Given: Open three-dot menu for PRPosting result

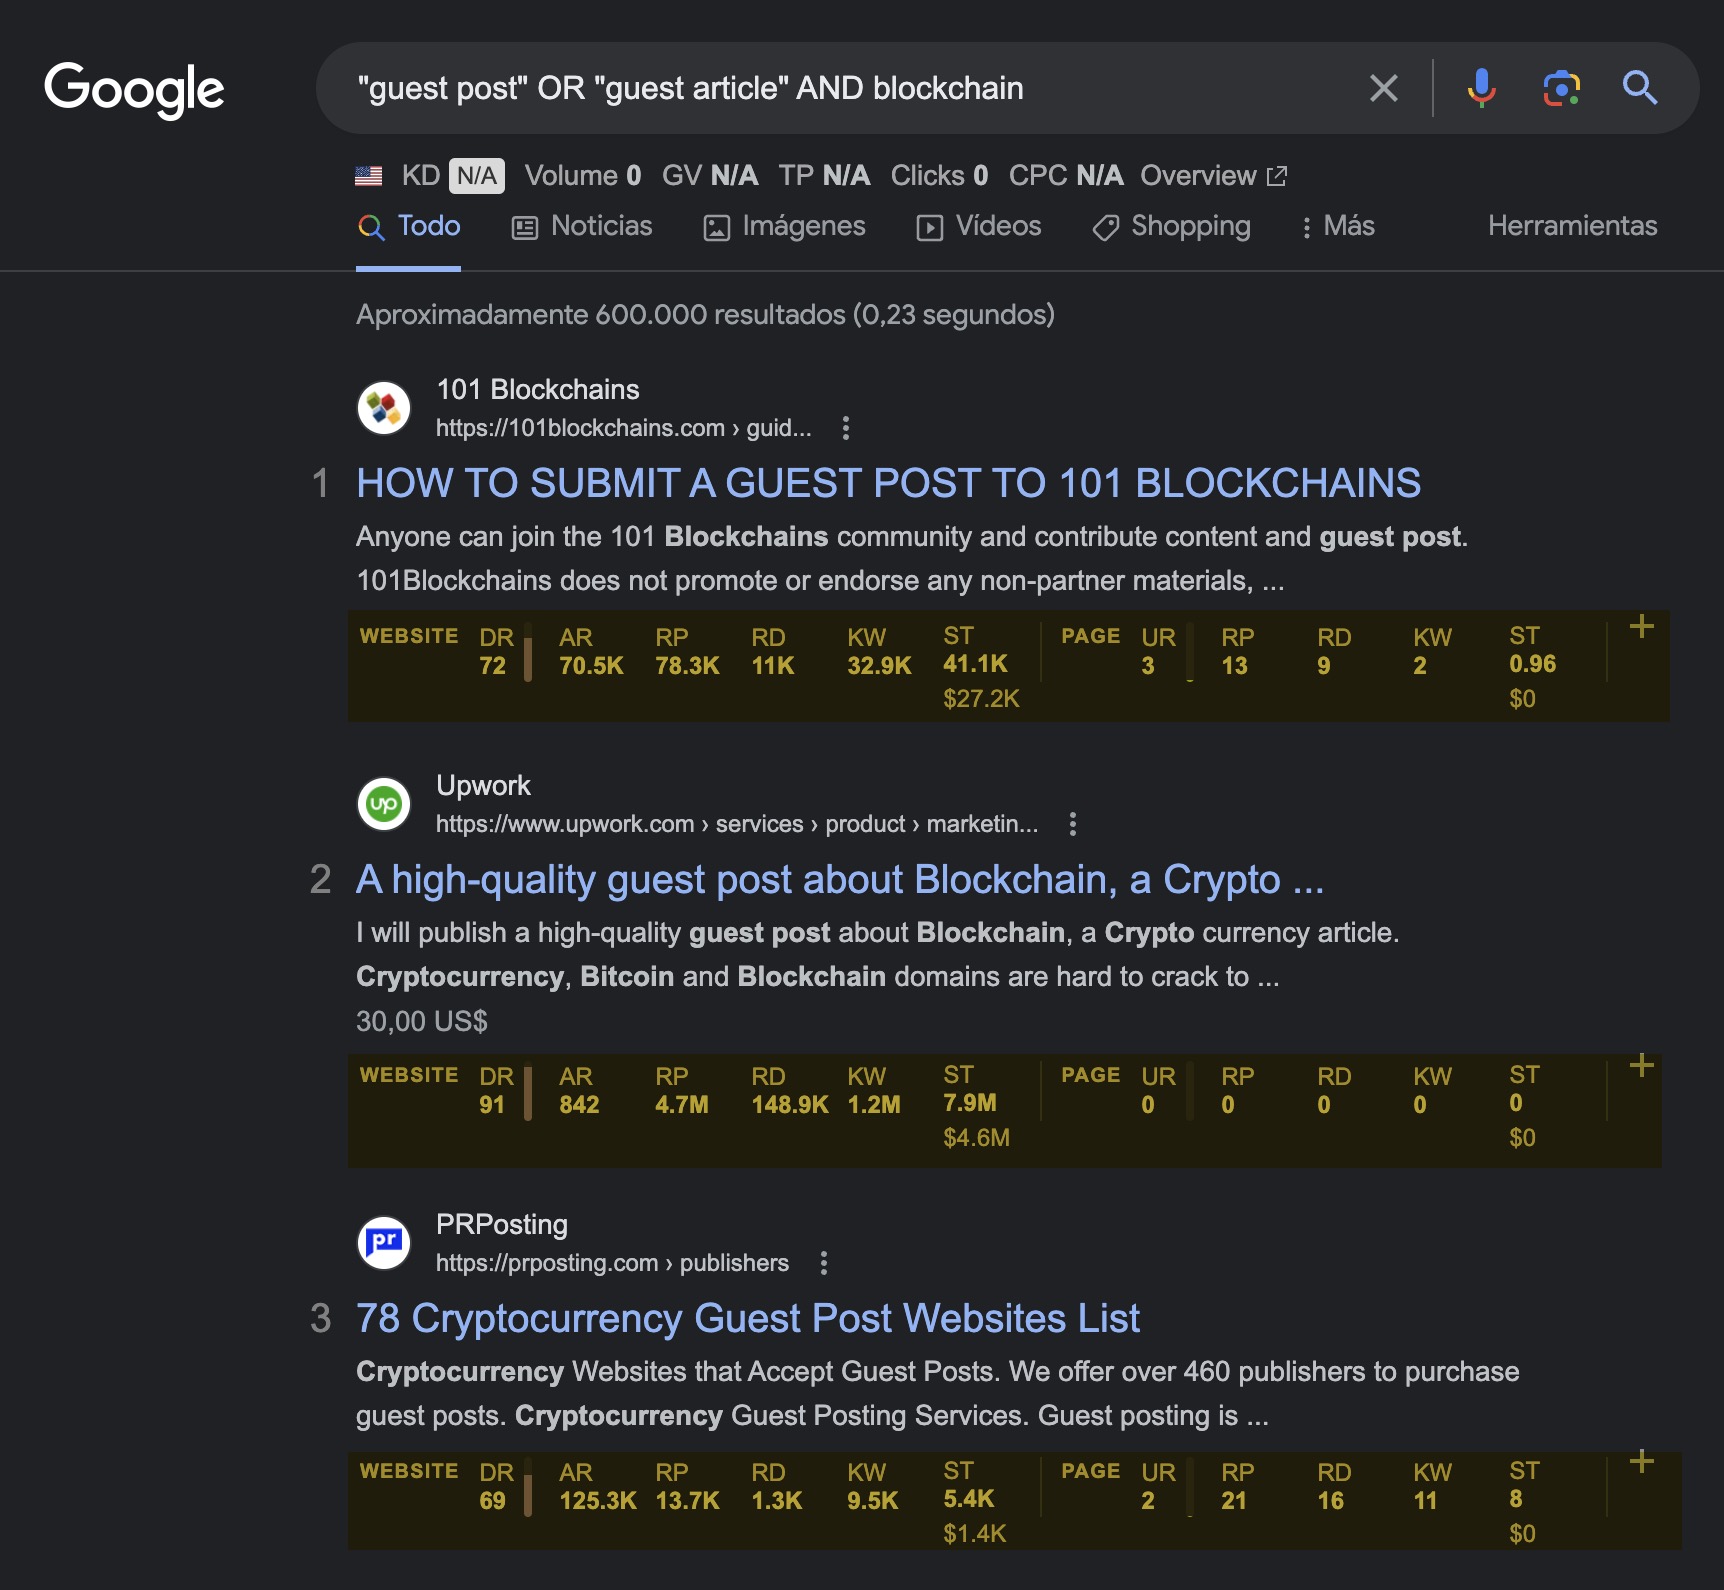Looking at the screenshot, I should coord(824,1263).
